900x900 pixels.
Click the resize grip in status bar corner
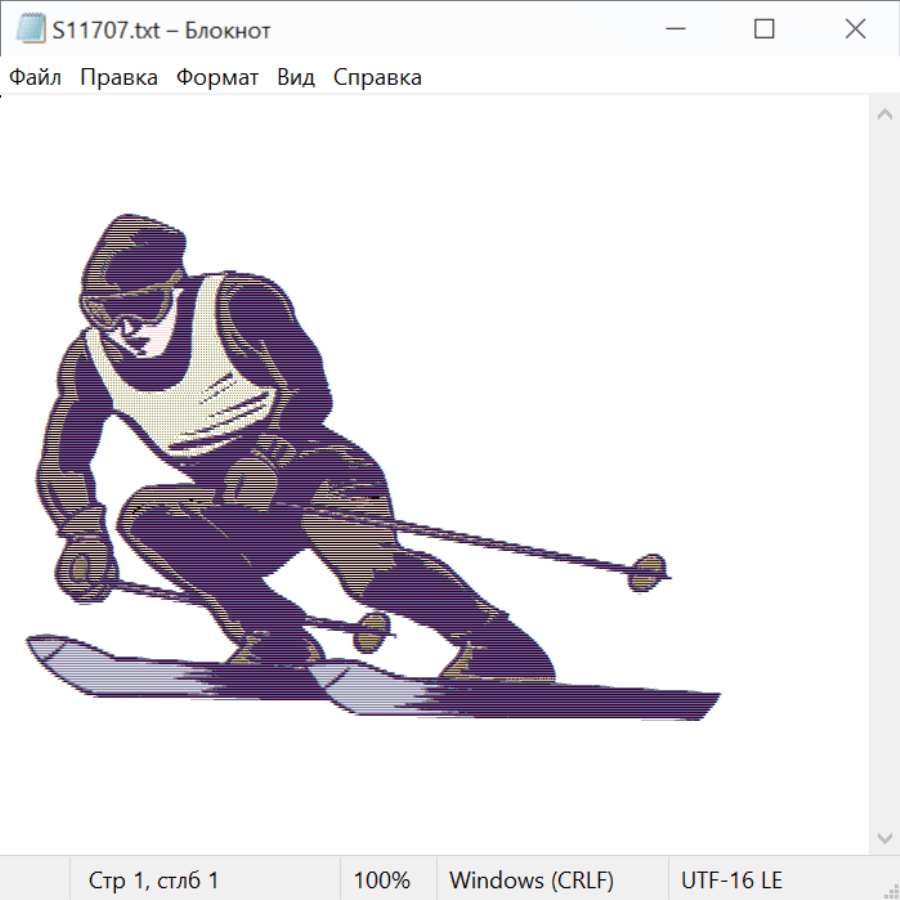[890, 890]
